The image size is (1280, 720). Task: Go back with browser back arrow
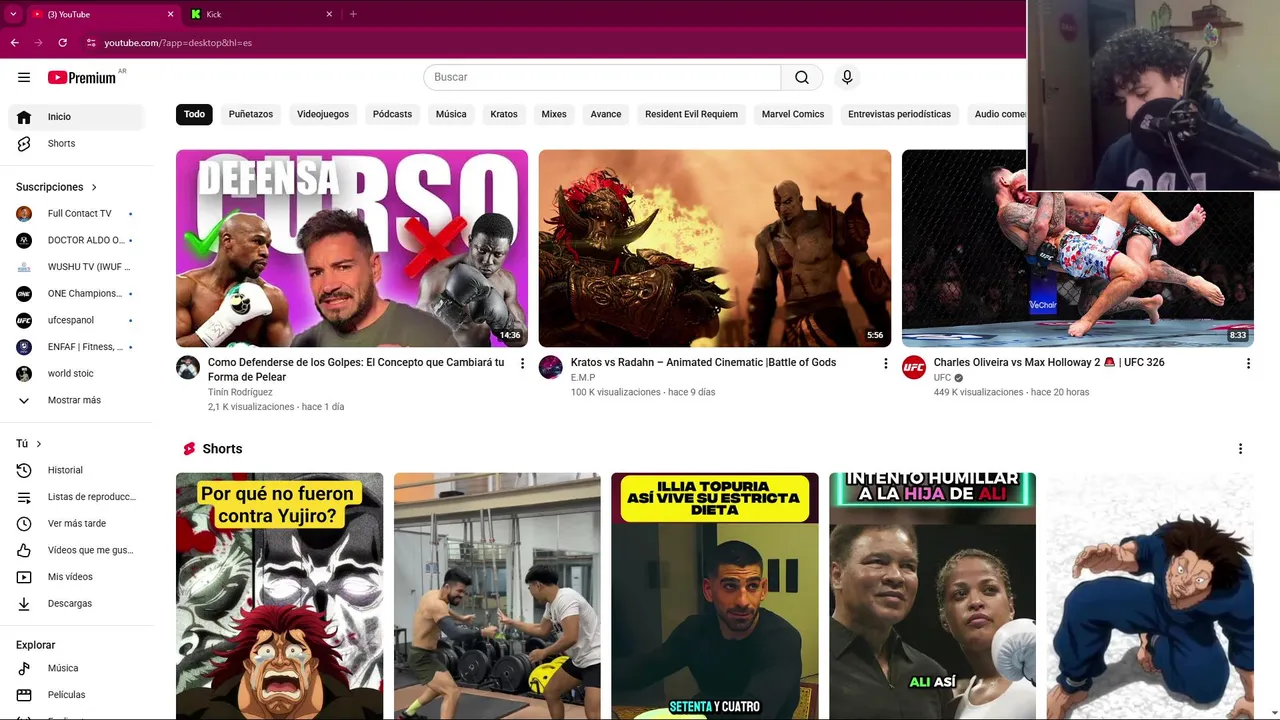click(x=14, y=43)
